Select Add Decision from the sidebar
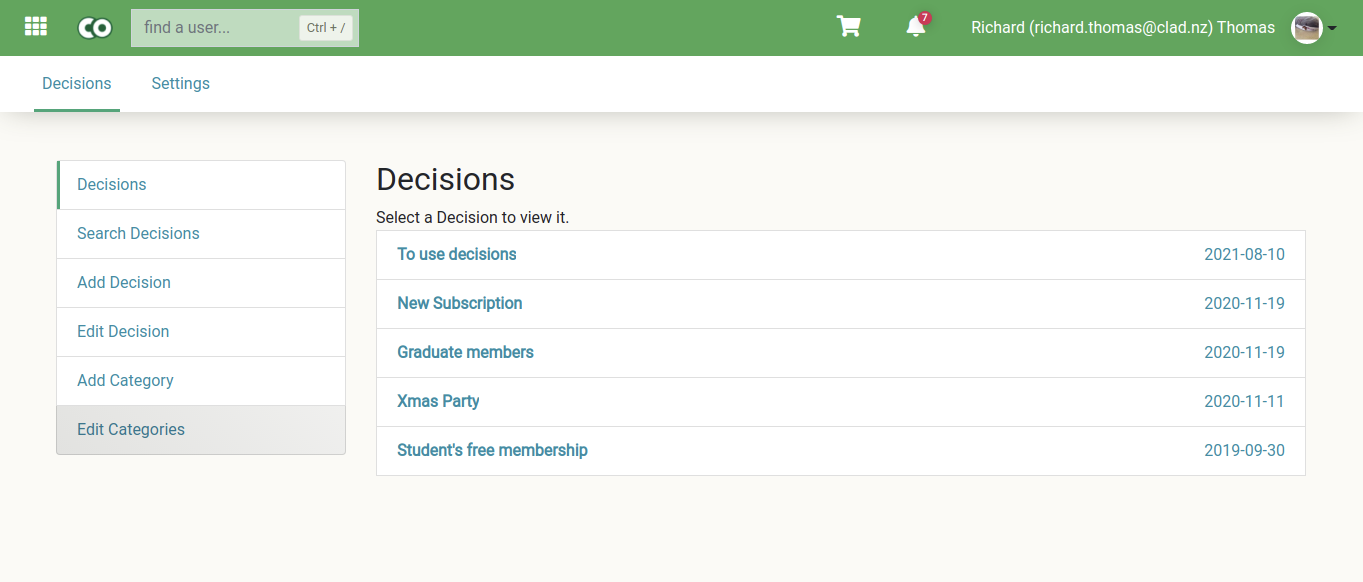The image size is (1363, 582). [123, 282]
